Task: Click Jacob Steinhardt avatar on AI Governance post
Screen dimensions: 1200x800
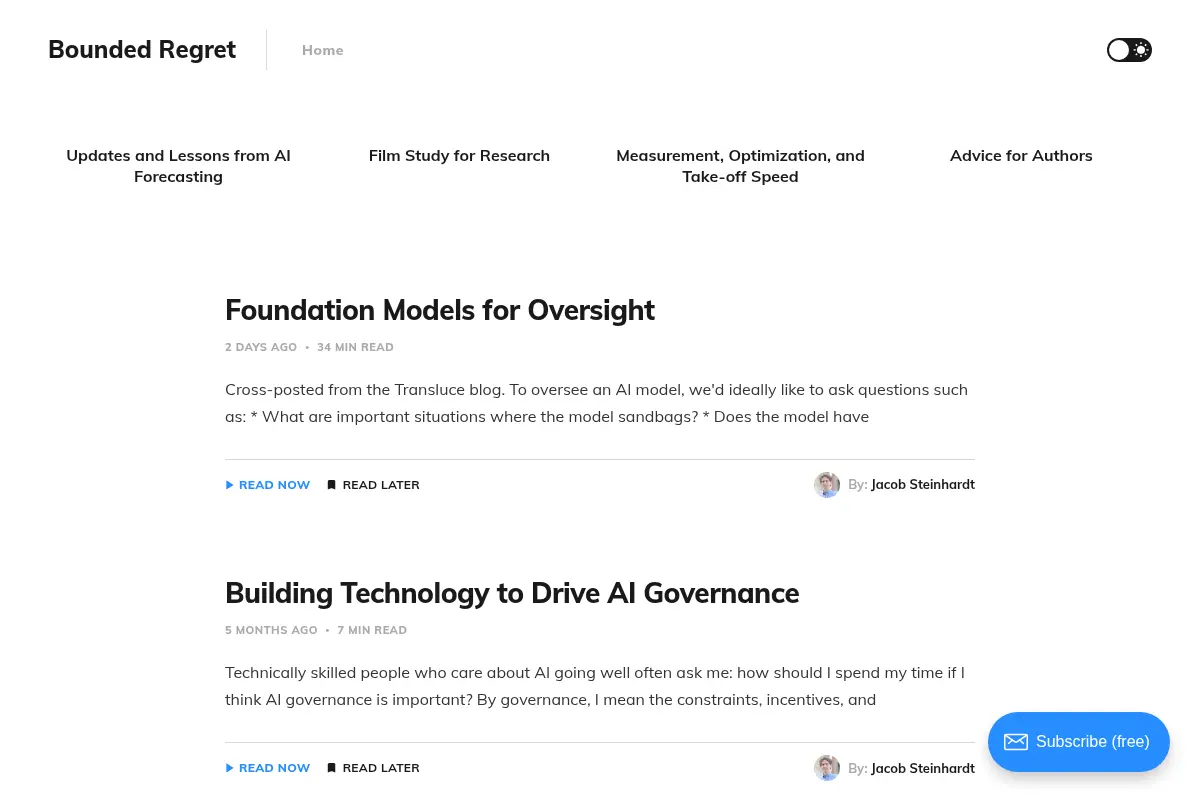Action: 827,768
